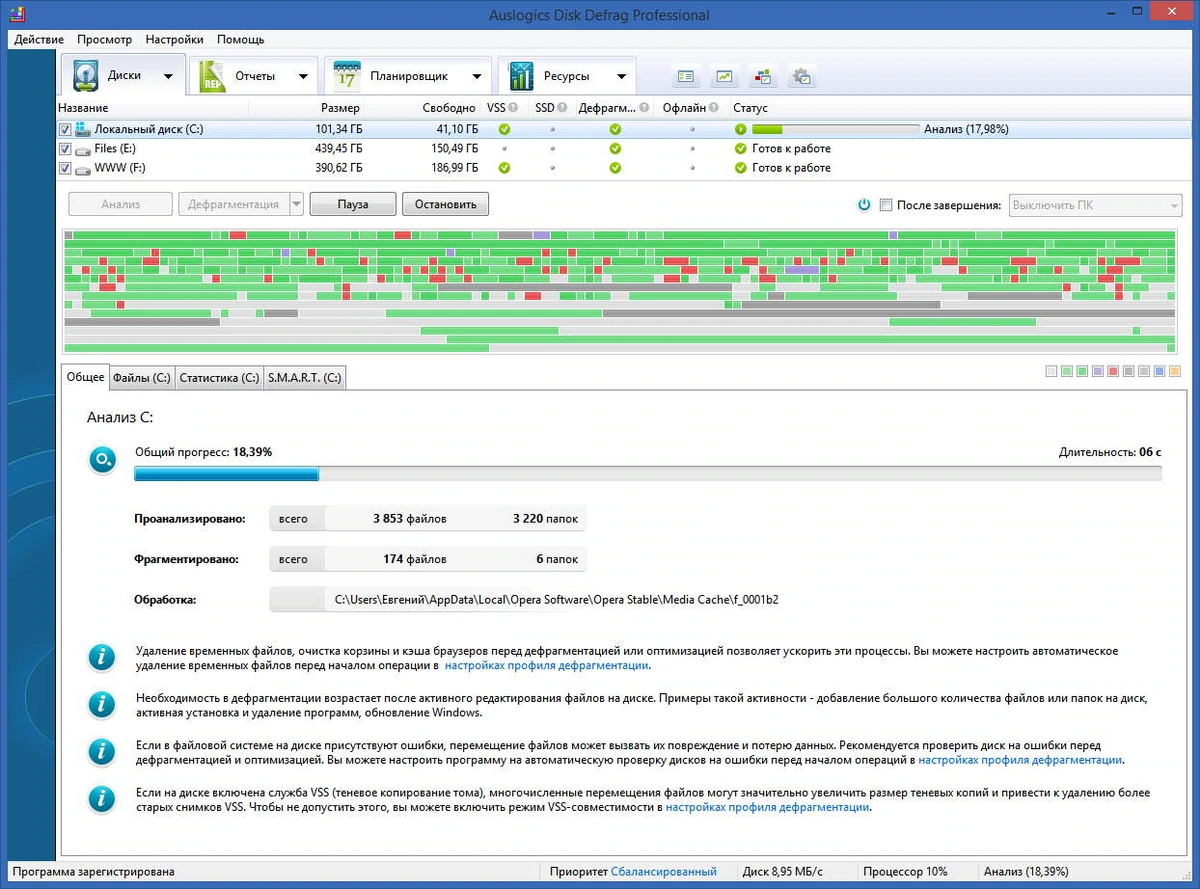Open the Просмотр menu
The image size is (1200, 889).
point(104,39)
